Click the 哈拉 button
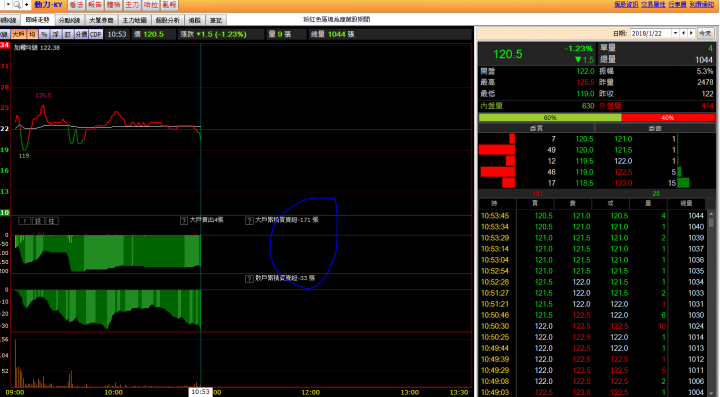This screenshot has height=397, width=720. tap(151, 5)
